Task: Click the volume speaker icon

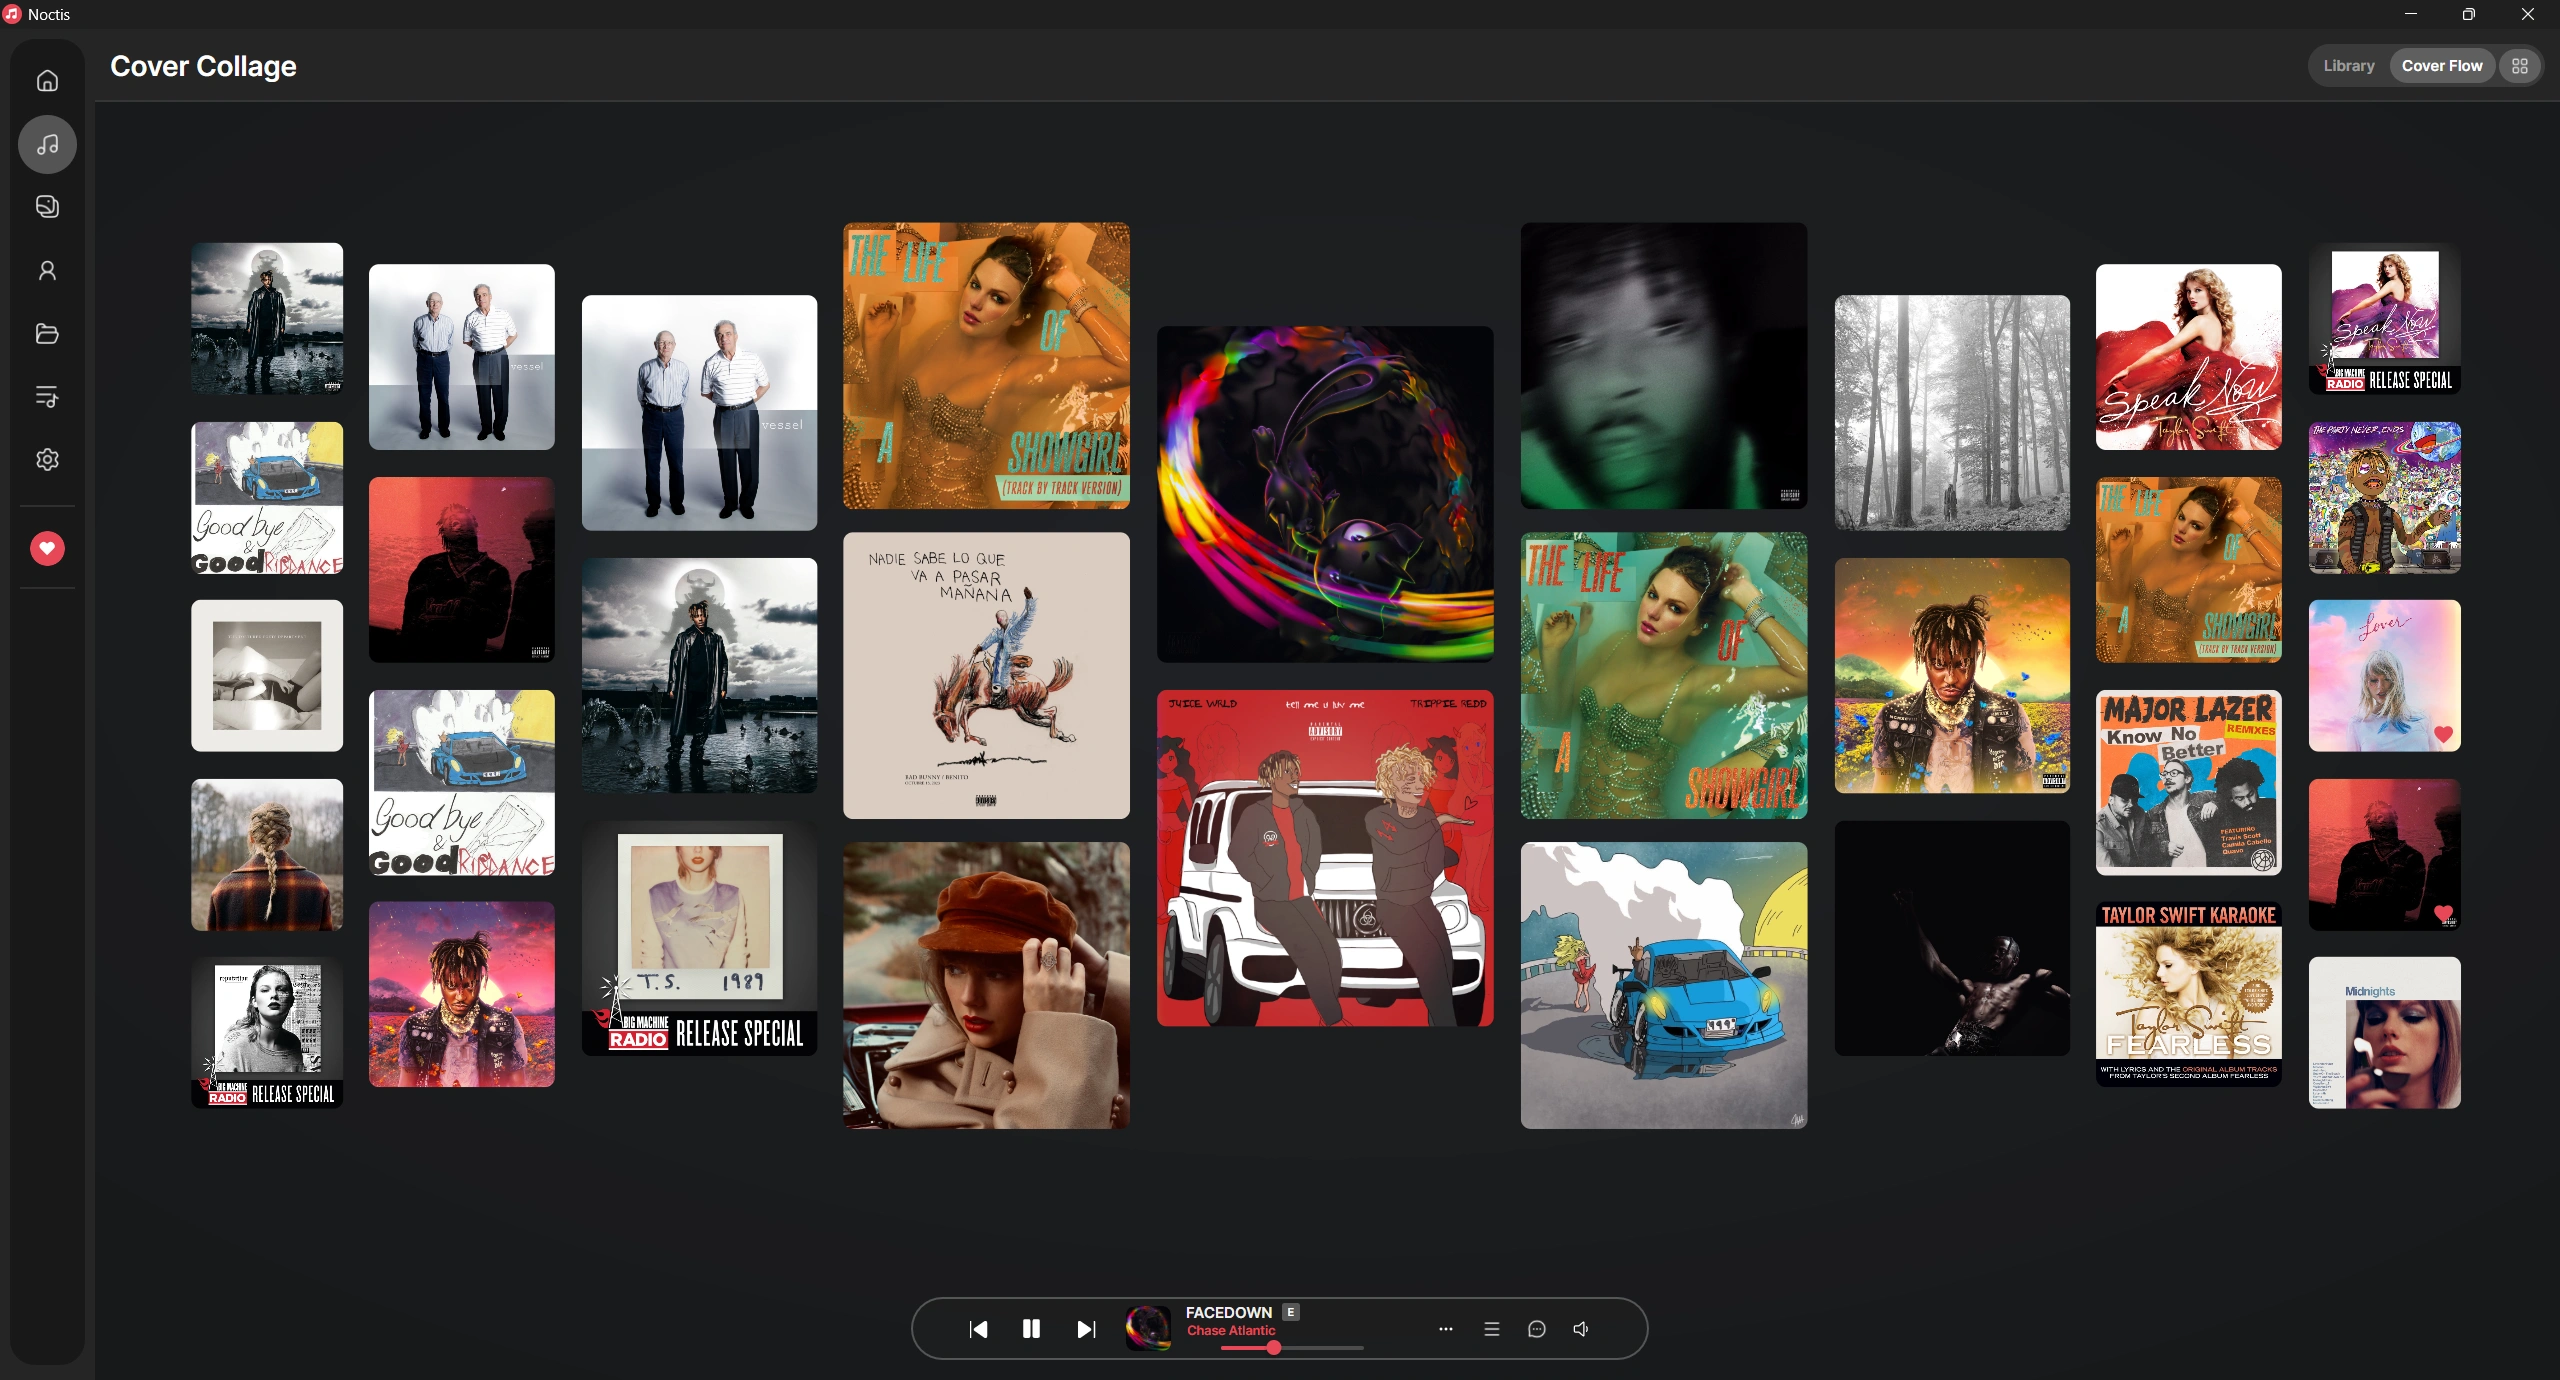Action: [1581, 1329]
